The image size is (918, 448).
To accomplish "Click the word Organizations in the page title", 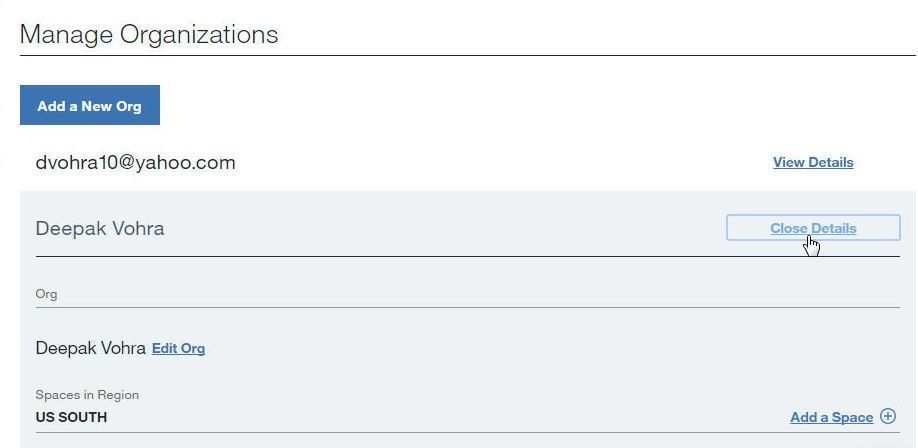I will (199, 34).
